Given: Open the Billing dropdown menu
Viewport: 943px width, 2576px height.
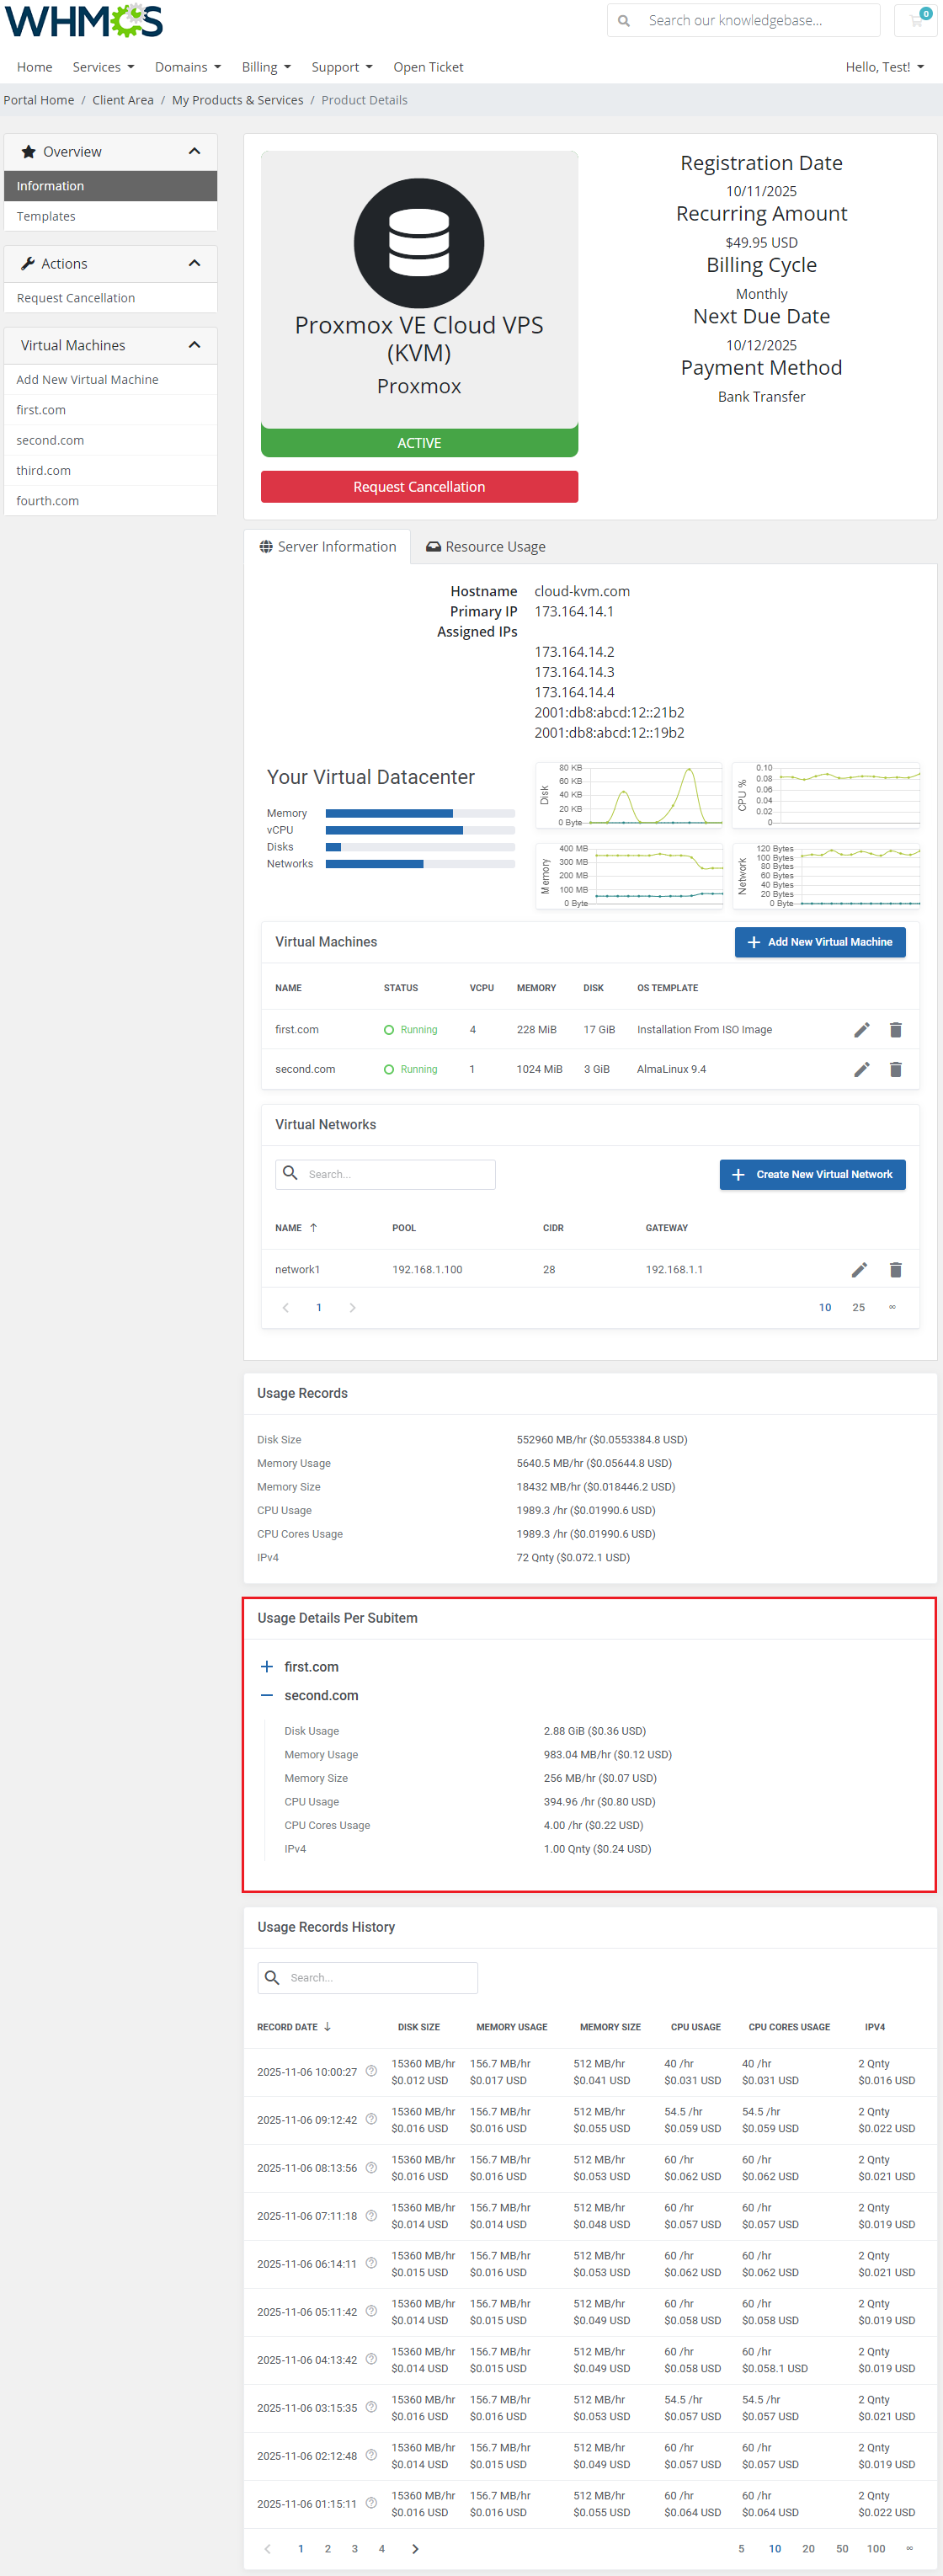Looking at the screenshot, I should 266,67.
